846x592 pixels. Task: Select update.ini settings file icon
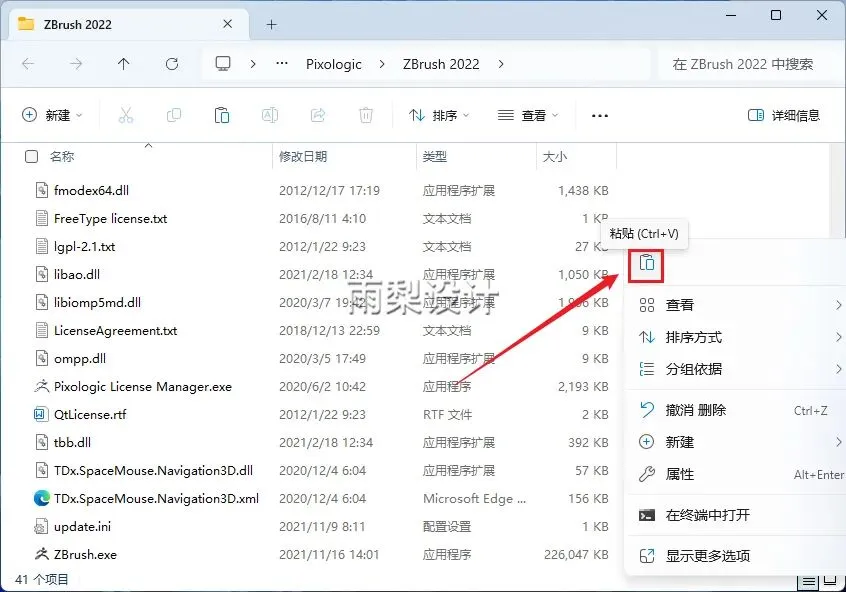pos(42,526)
